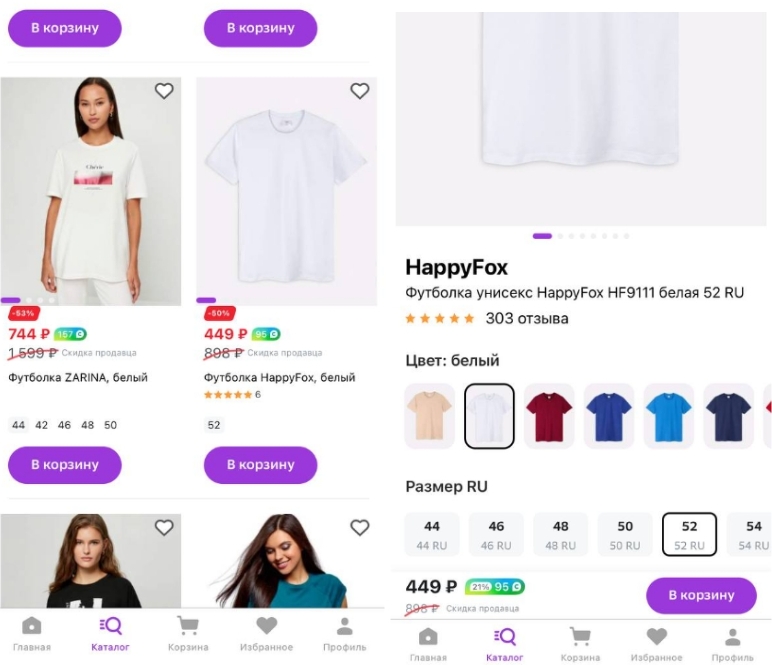Select the burgundy t-shirt color swatch
Viewport: 772px width, 665px height.
coord(549,415)
